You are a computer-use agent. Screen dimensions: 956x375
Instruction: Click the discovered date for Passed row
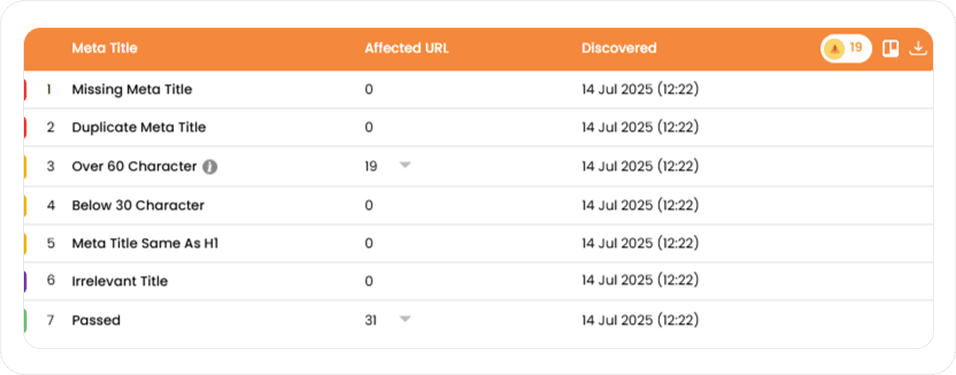(x=640, y=320)
